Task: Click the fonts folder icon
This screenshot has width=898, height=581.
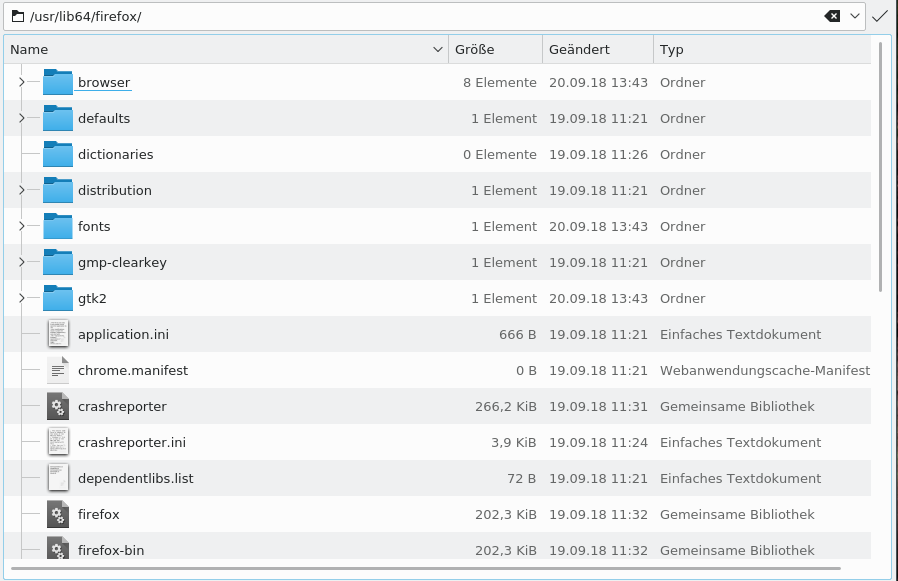Action: pos(58,226)
